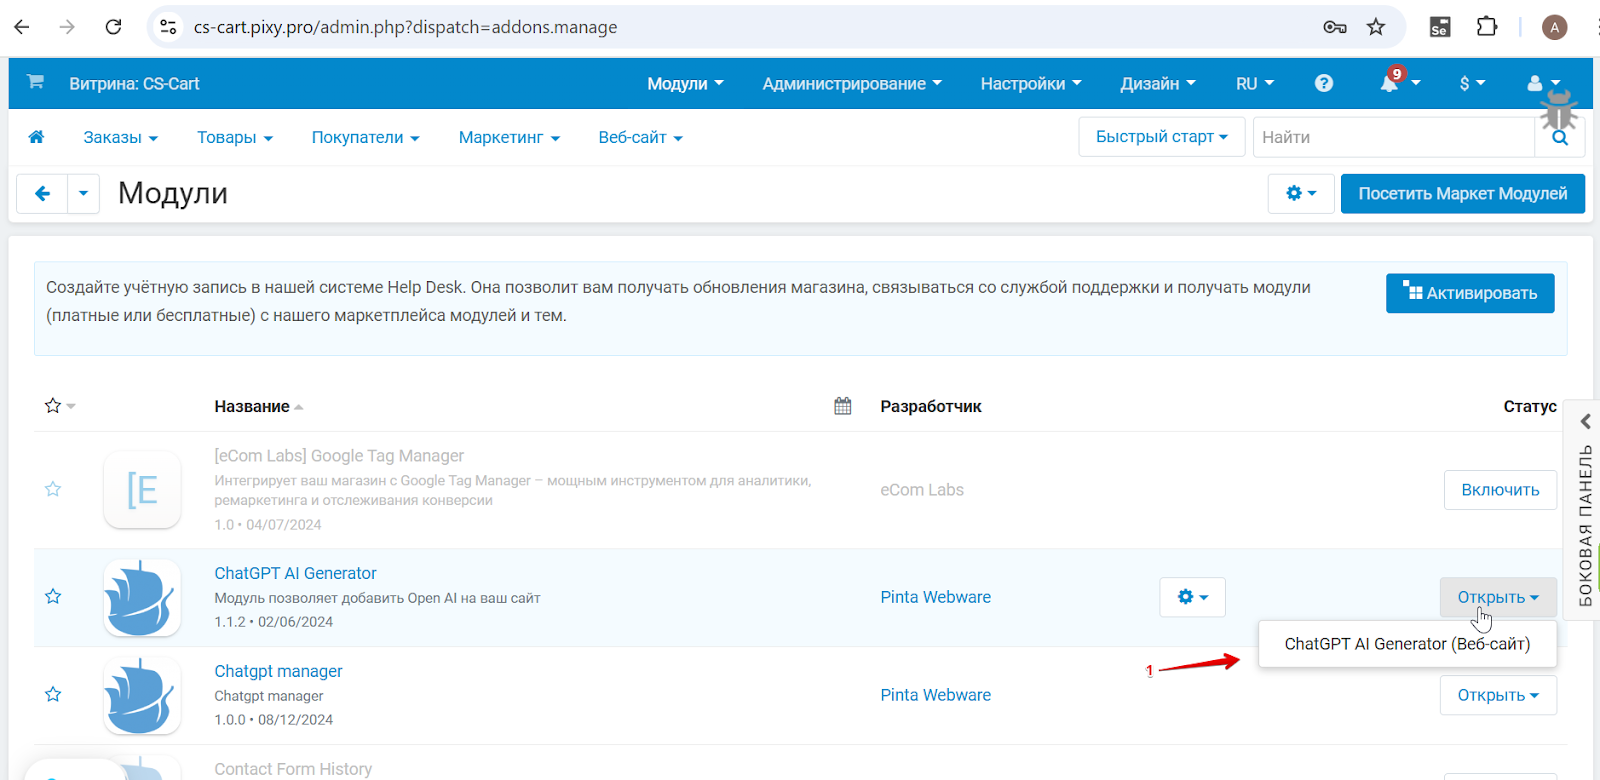Click Посетить Маркет Модулей button
Screen dimensions: 1600x780
(x=1462, y=193)
